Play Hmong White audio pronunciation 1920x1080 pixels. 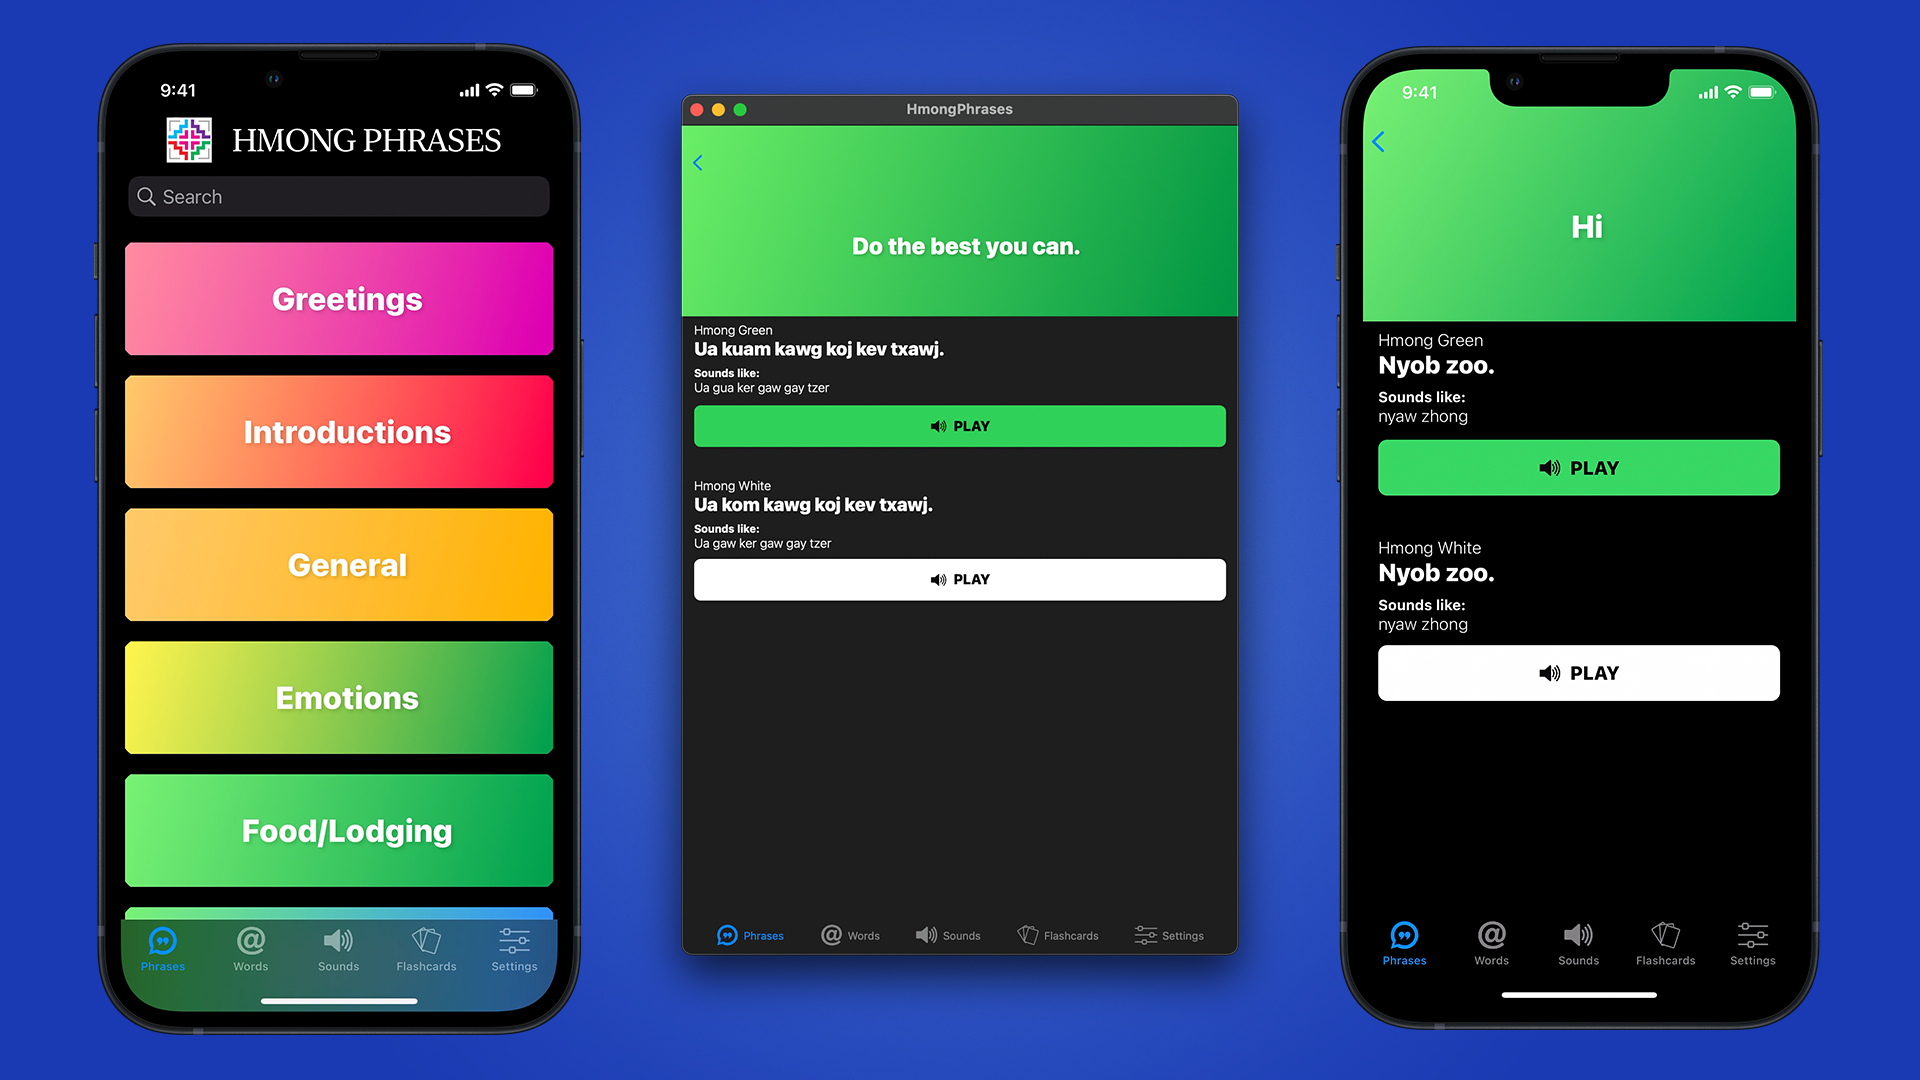tap(960, 580)
